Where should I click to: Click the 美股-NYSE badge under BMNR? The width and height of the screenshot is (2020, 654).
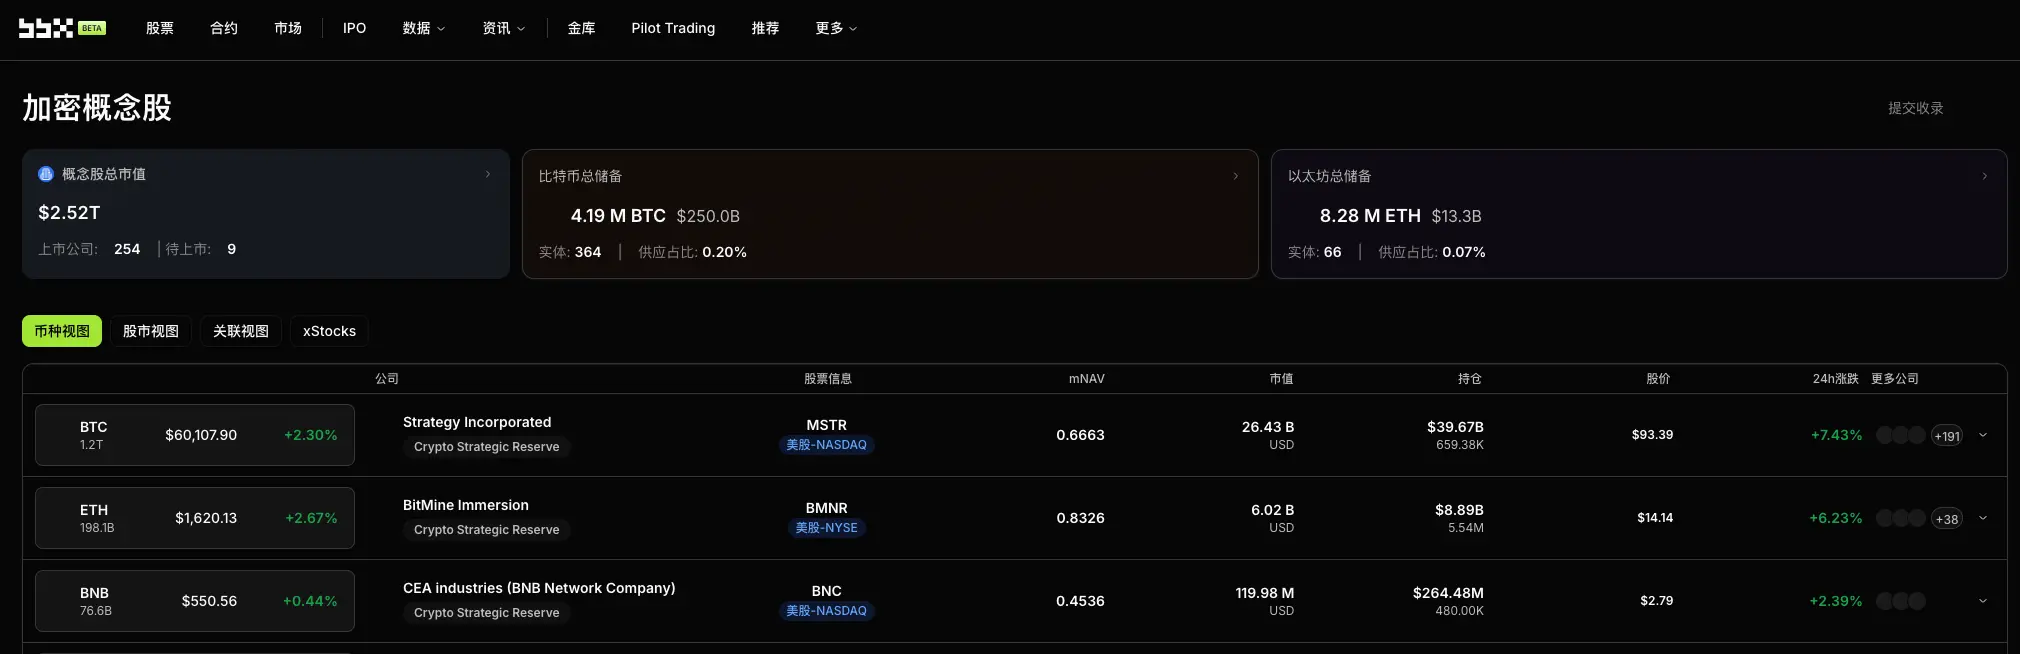tap(827, 528)
